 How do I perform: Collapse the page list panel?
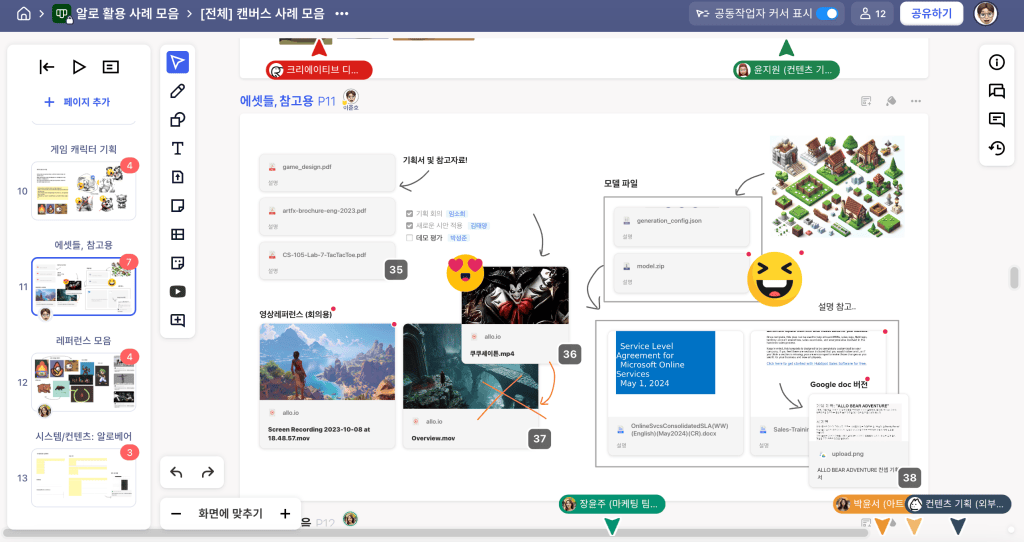(47, 67)
